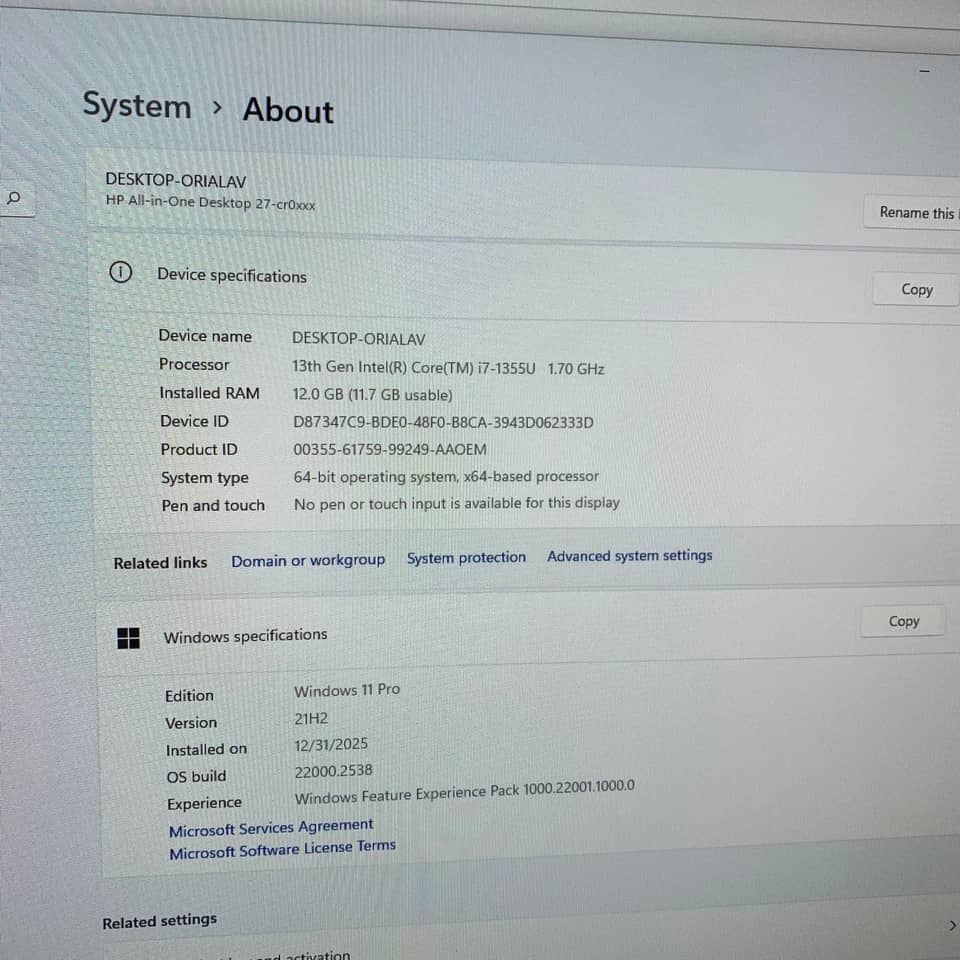Click the Version label
This screenshot has width=960, height=960.
point(190,723)
